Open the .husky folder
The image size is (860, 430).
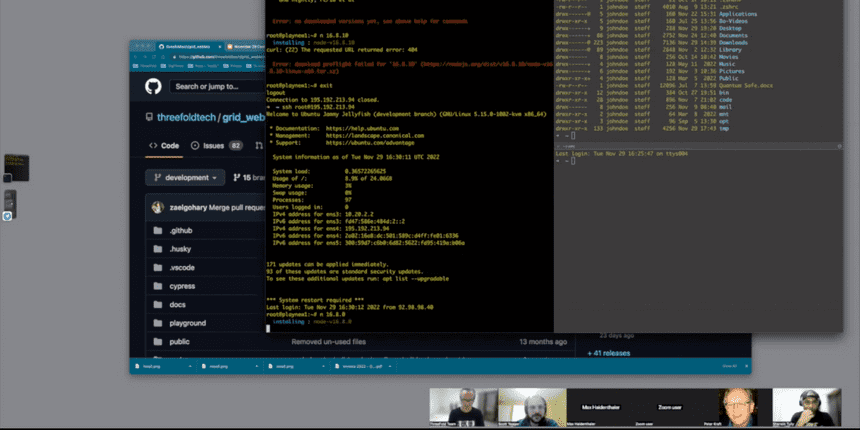(180, 249)
